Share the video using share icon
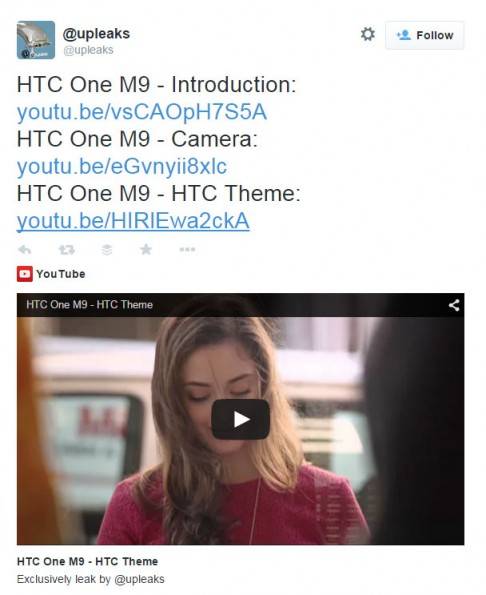The width and height of the screenshot is (486, 595). coord(454,305)
